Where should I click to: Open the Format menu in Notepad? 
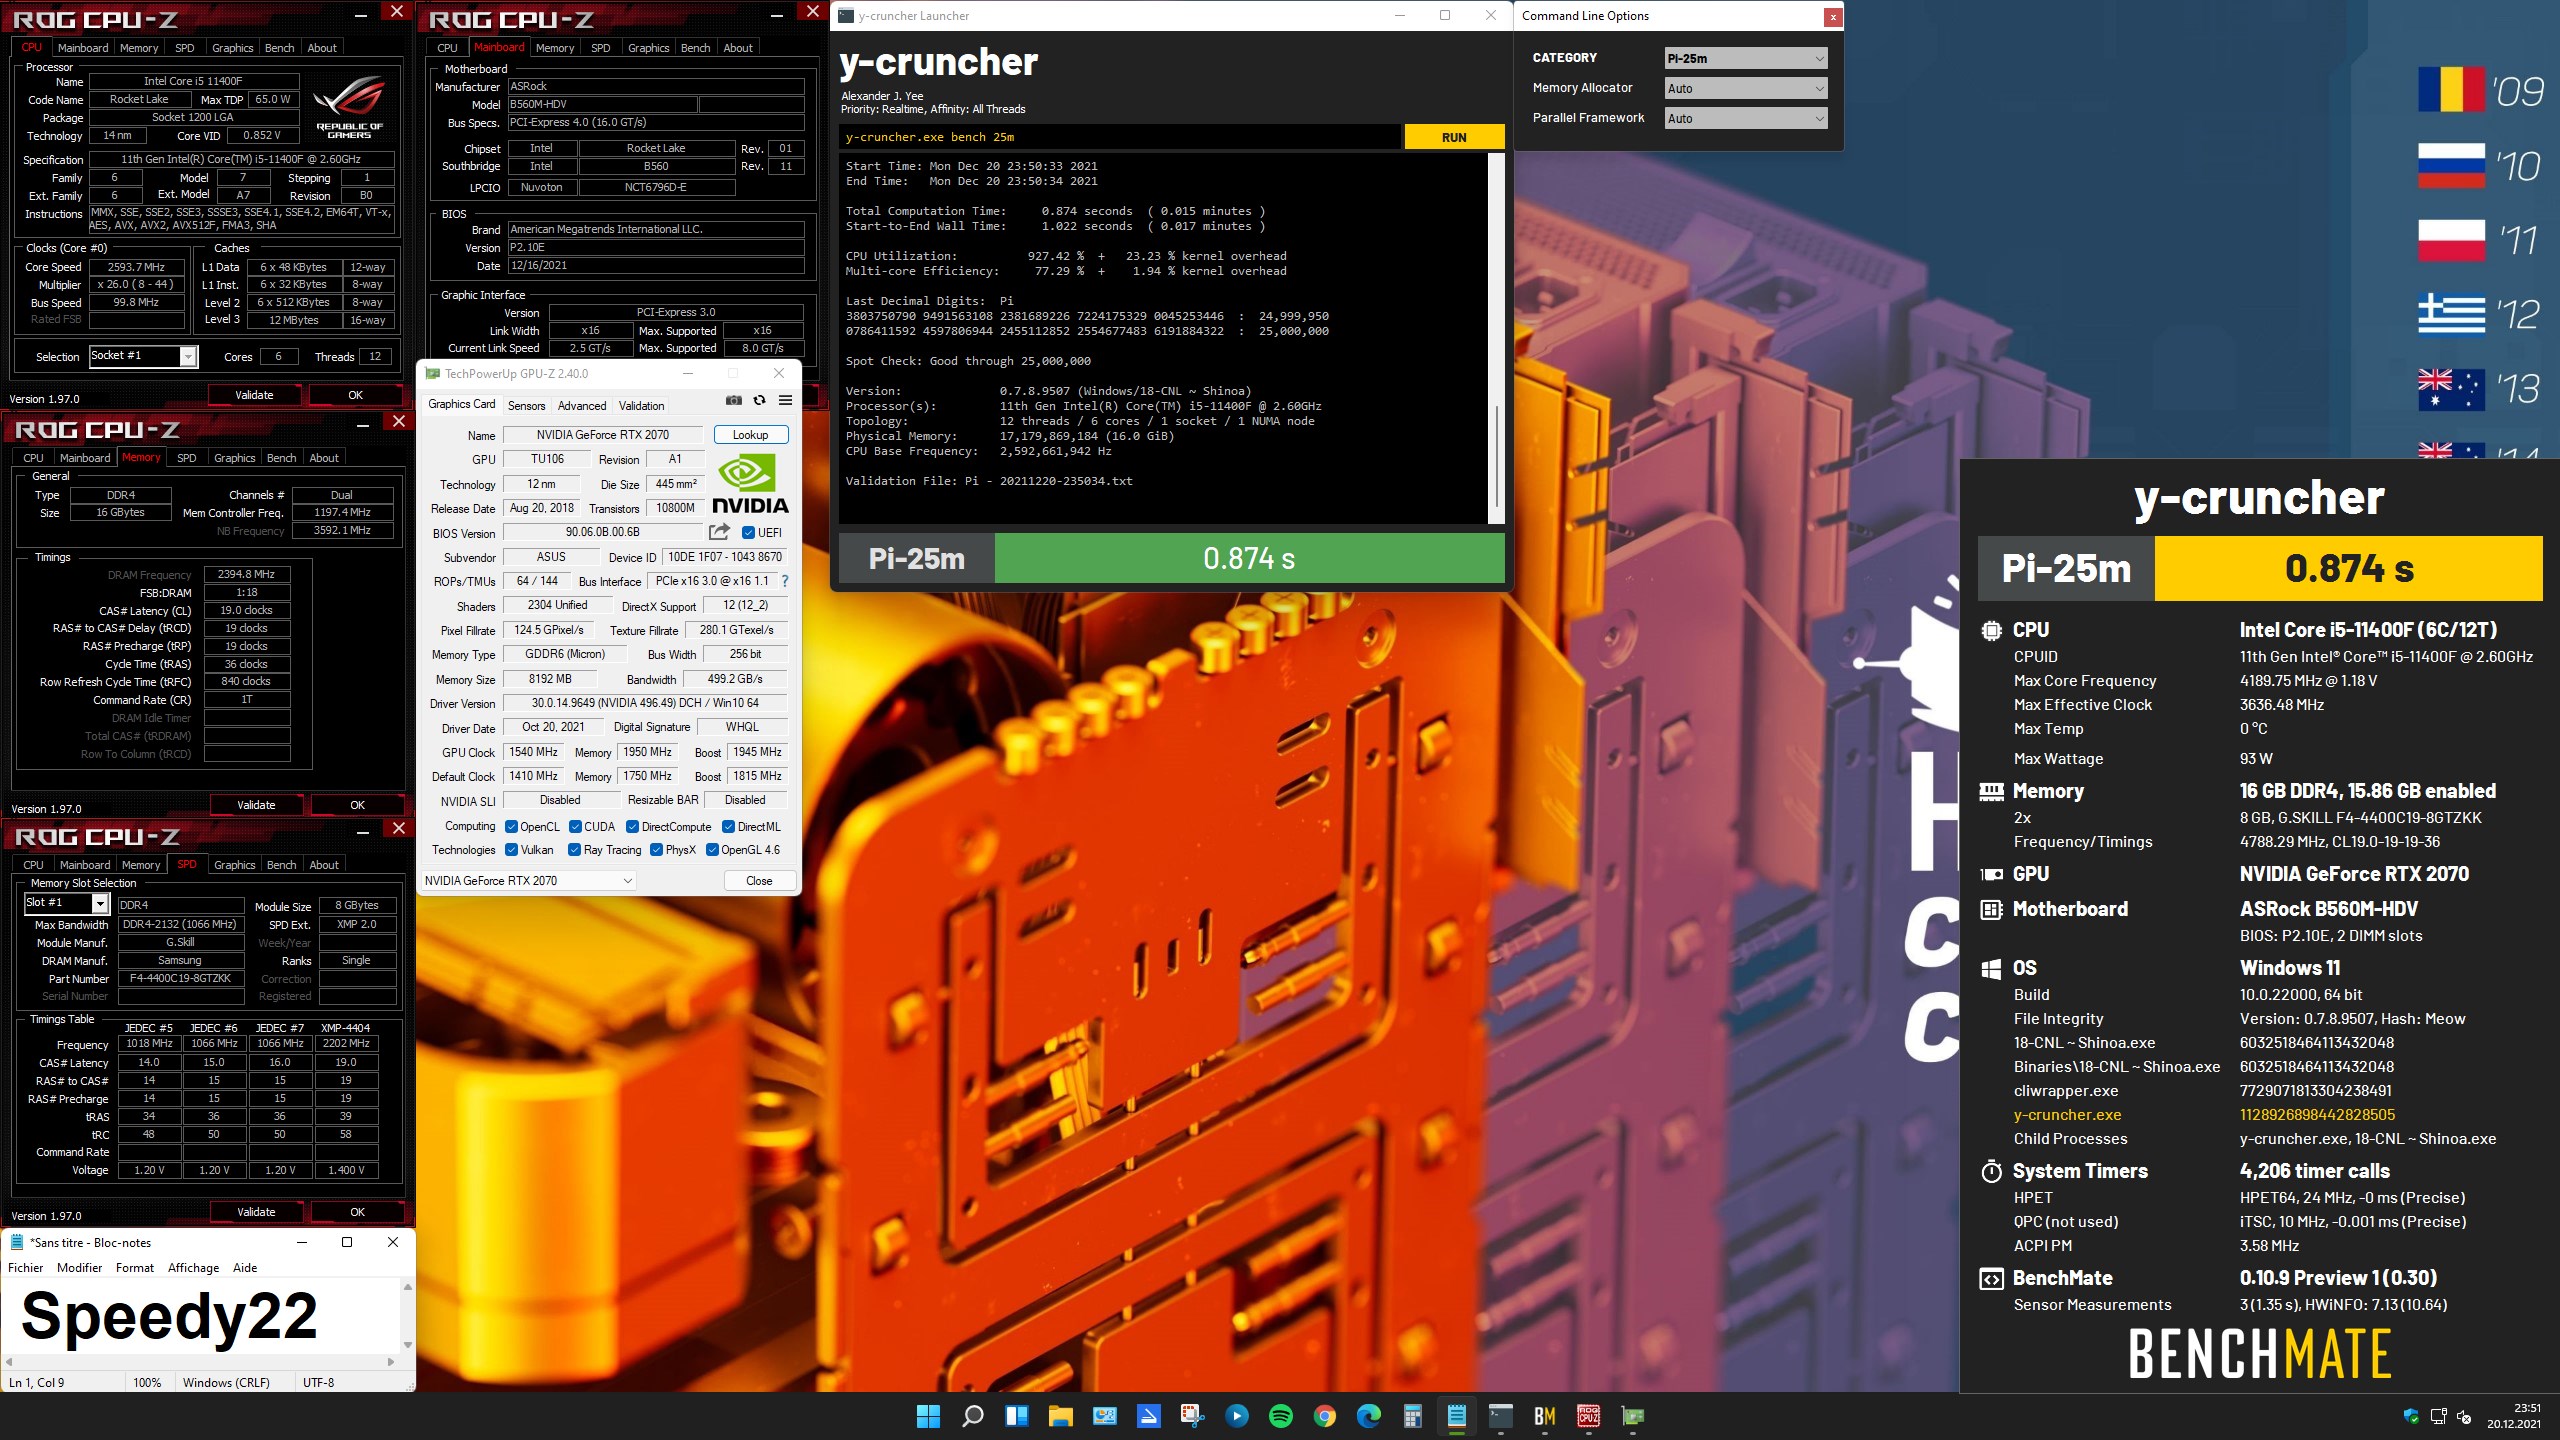click(x=135, y=1268)
